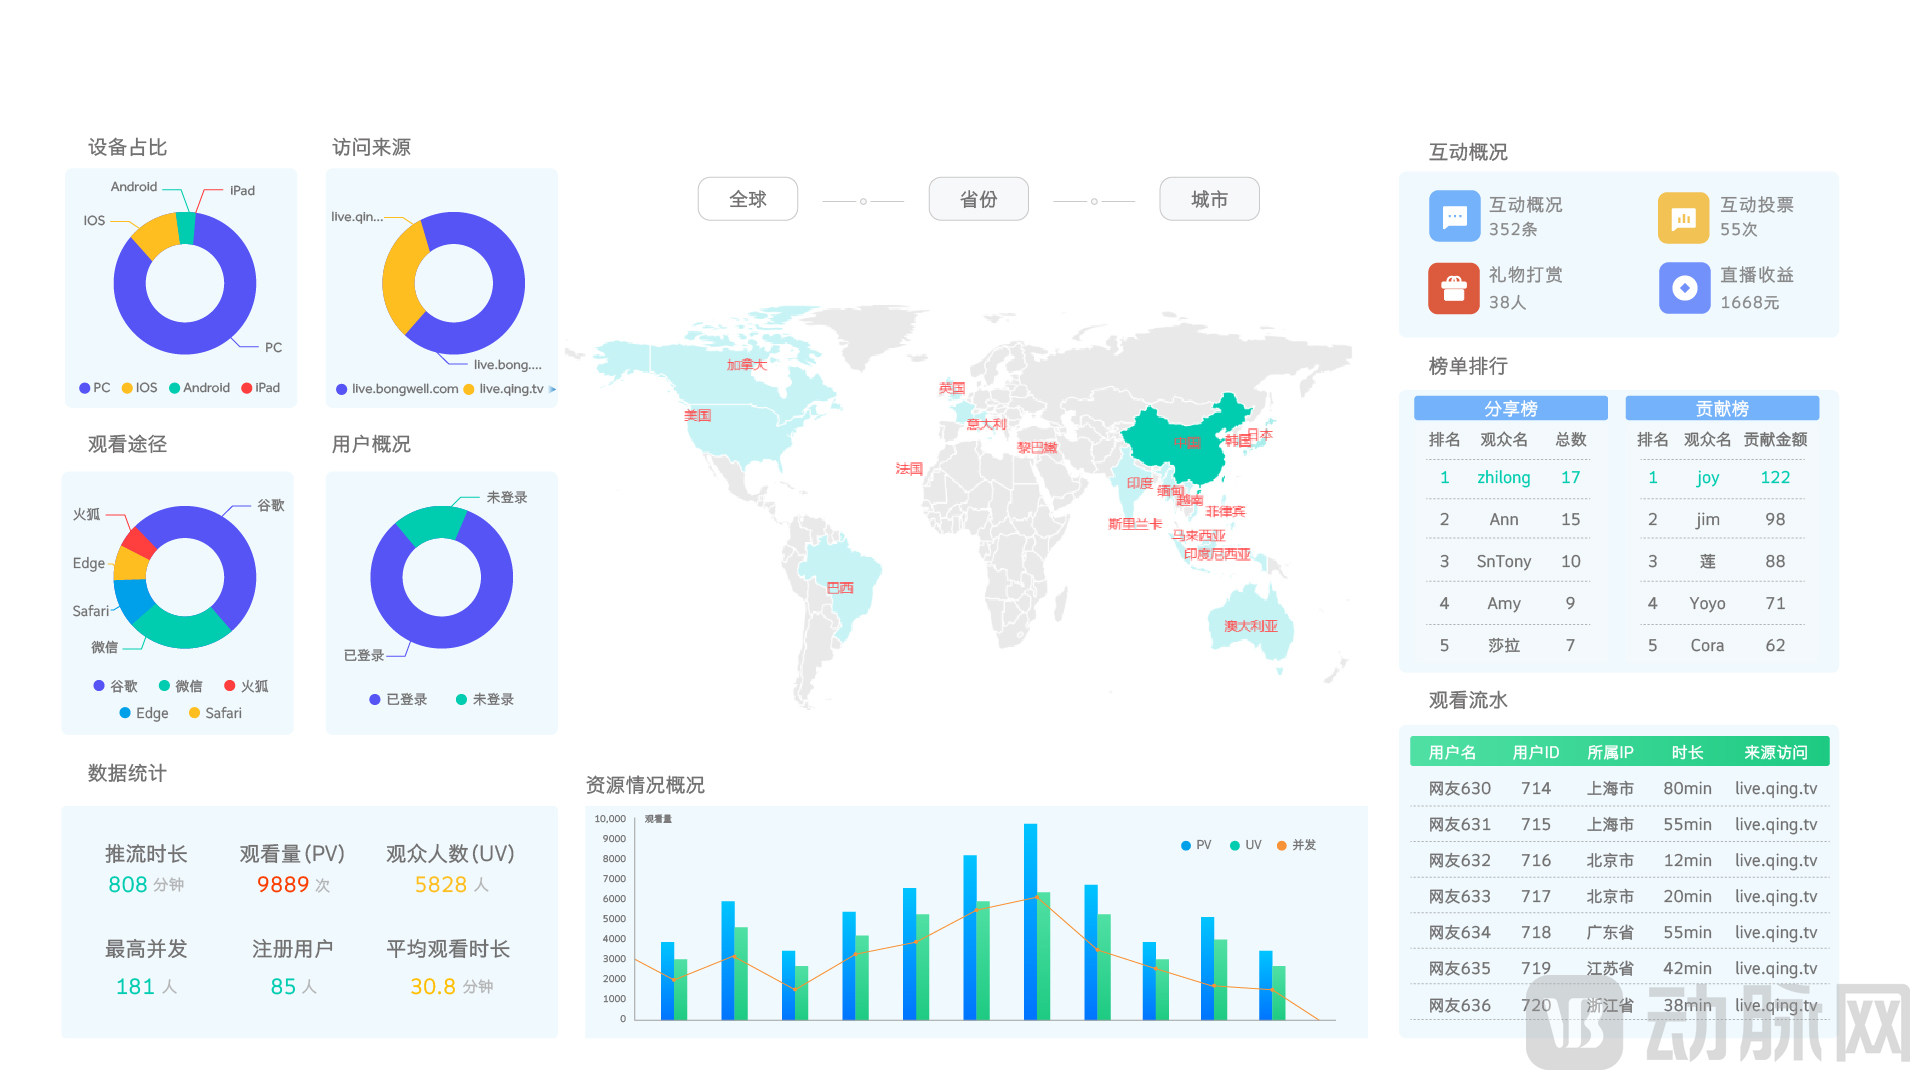Switch to the 贡献榜 ranking tab
Viewport: 1920px width, 1080px height.
1722,408
